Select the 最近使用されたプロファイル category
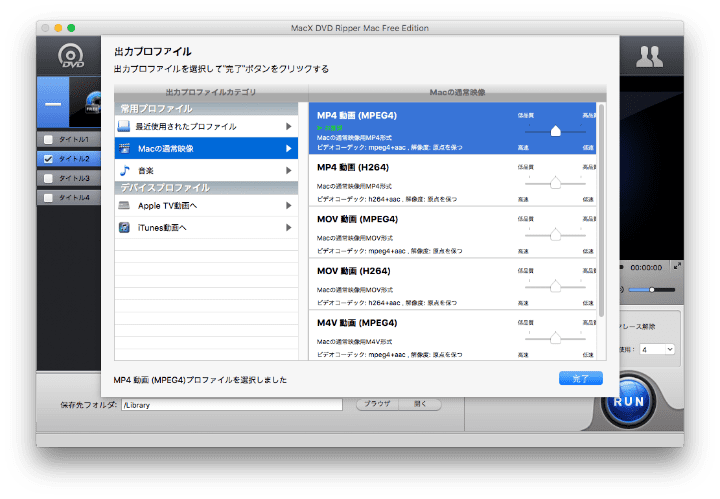Screen dimensions: 720x499 (206, 126)
